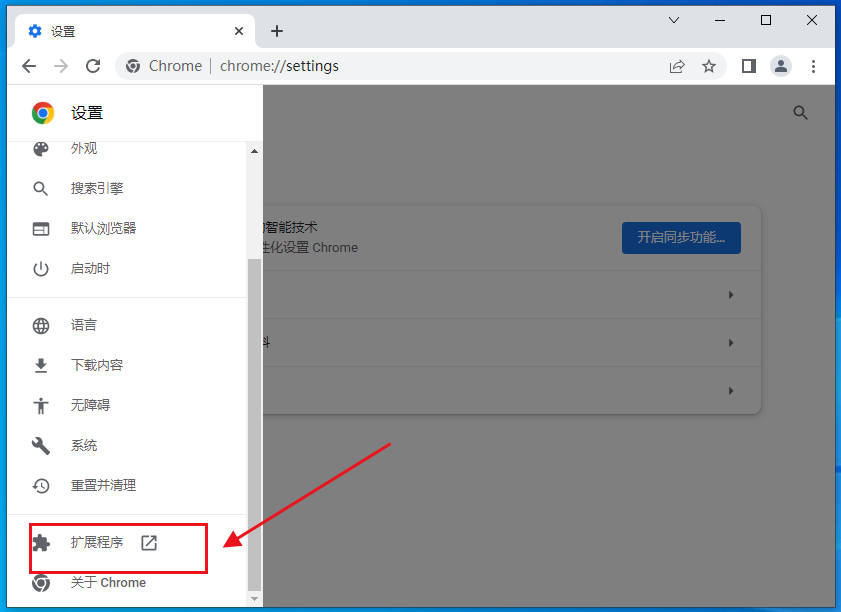This screenshot has height=612, width=841.
Task: Click the browser window icon for 默认浏览器
Action: click(41, 228)
